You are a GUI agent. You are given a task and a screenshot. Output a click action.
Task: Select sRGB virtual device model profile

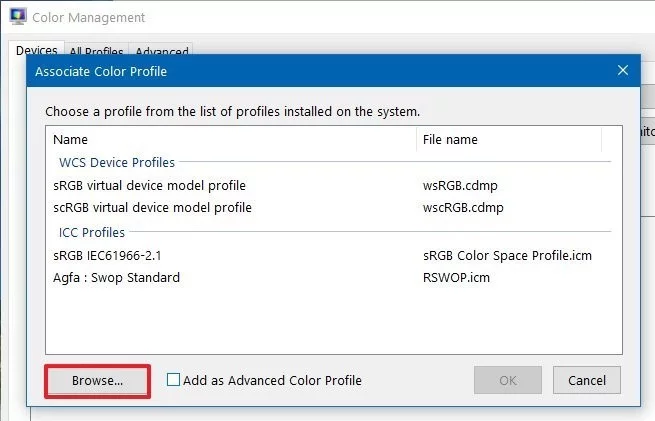point(149,185)
